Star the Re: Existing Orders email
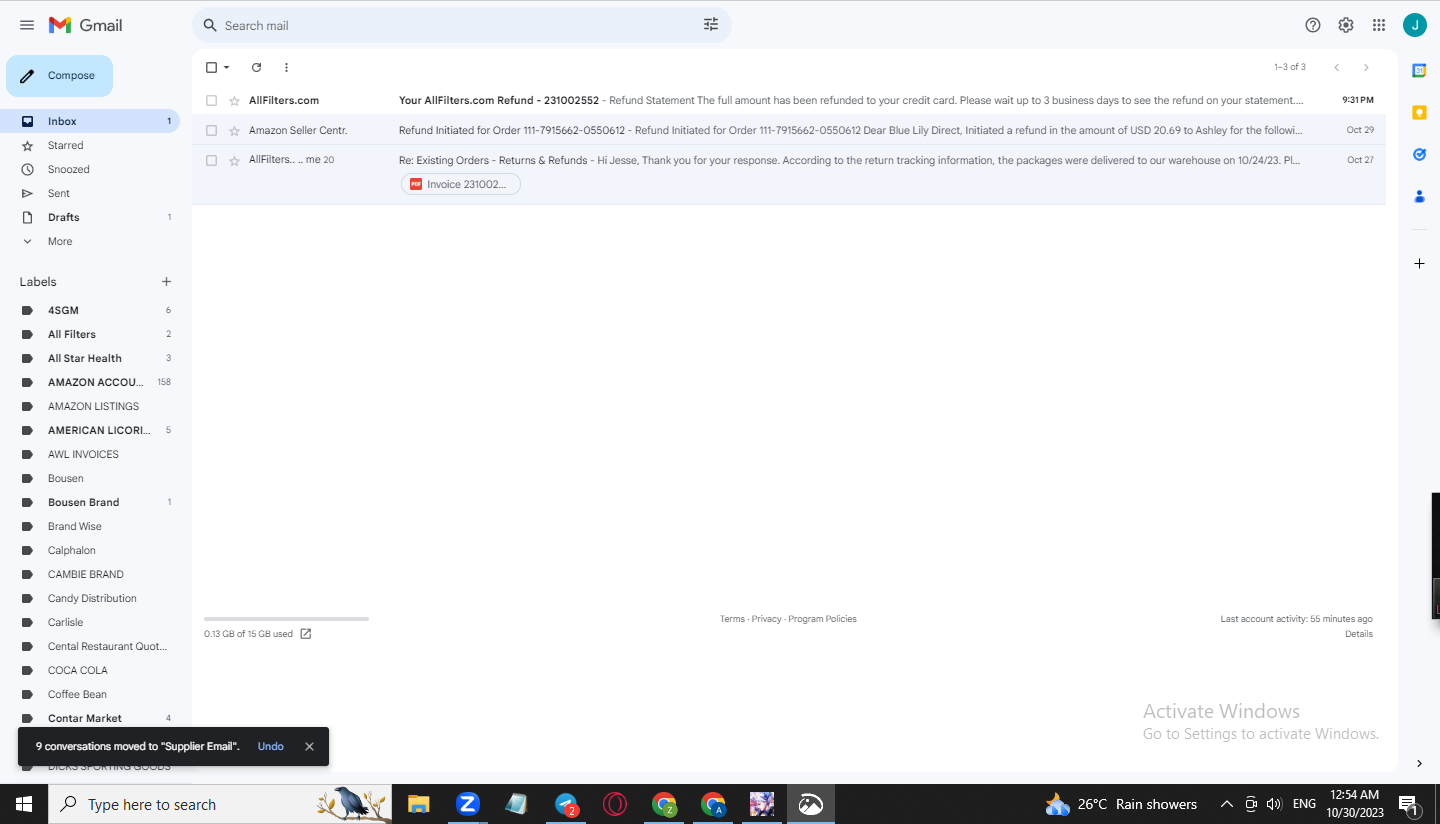This screenshot has height=824, width=1440. [x=235, y=161]
